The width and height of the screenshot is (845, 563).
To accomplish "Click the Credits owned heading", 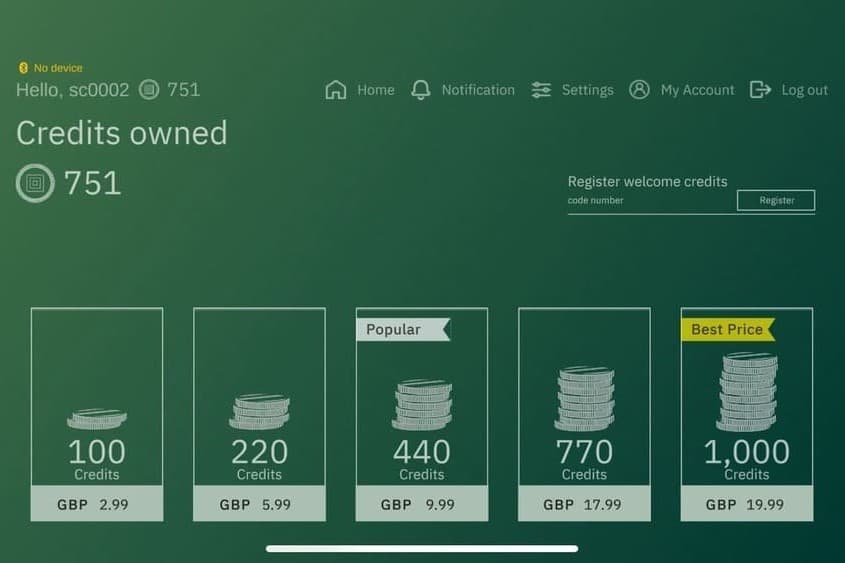I will 122,133.
